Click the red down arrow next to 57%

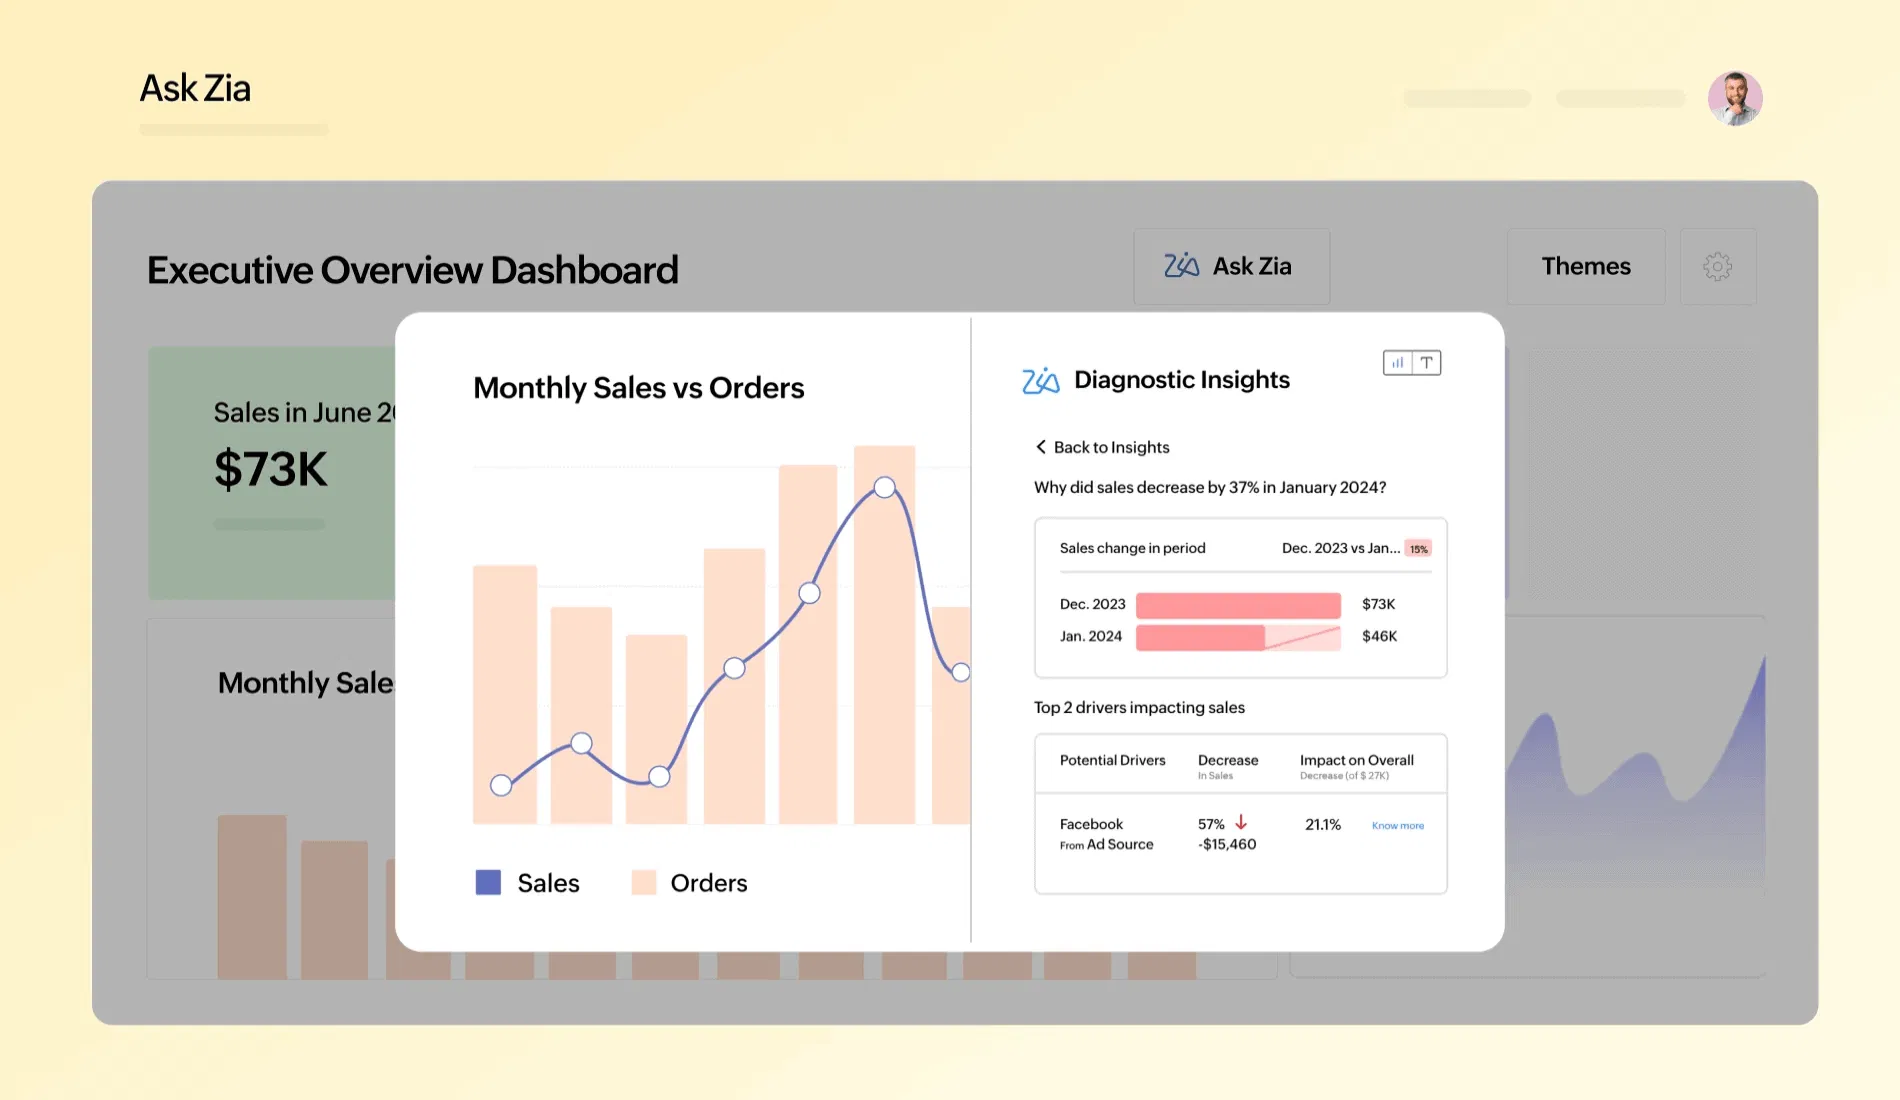(1241, 822)
